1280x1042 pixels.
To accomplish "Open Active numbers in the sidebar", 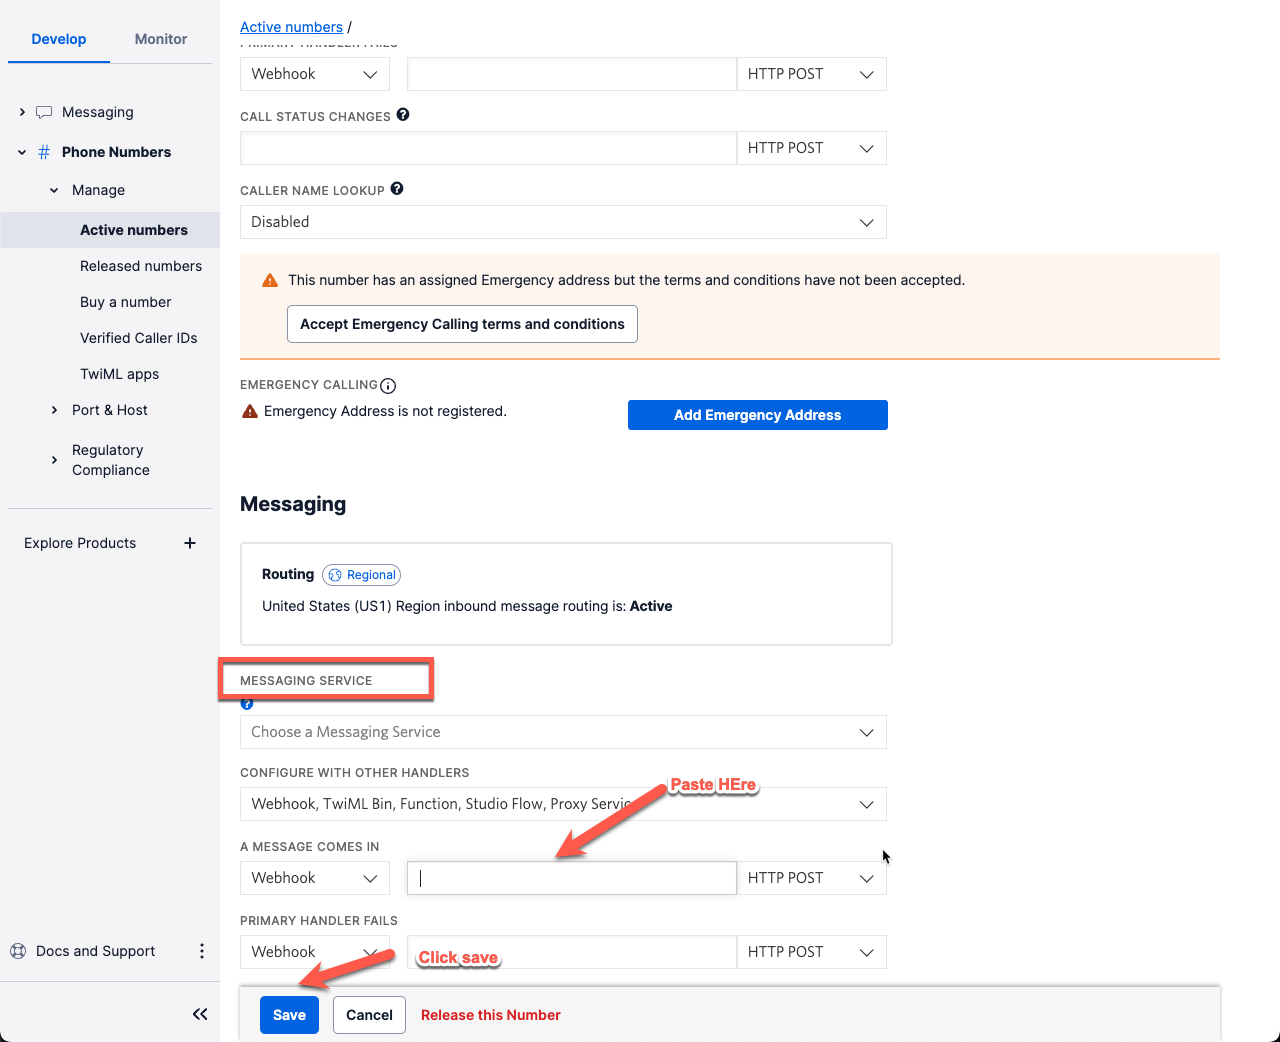I will coord(134,230).
